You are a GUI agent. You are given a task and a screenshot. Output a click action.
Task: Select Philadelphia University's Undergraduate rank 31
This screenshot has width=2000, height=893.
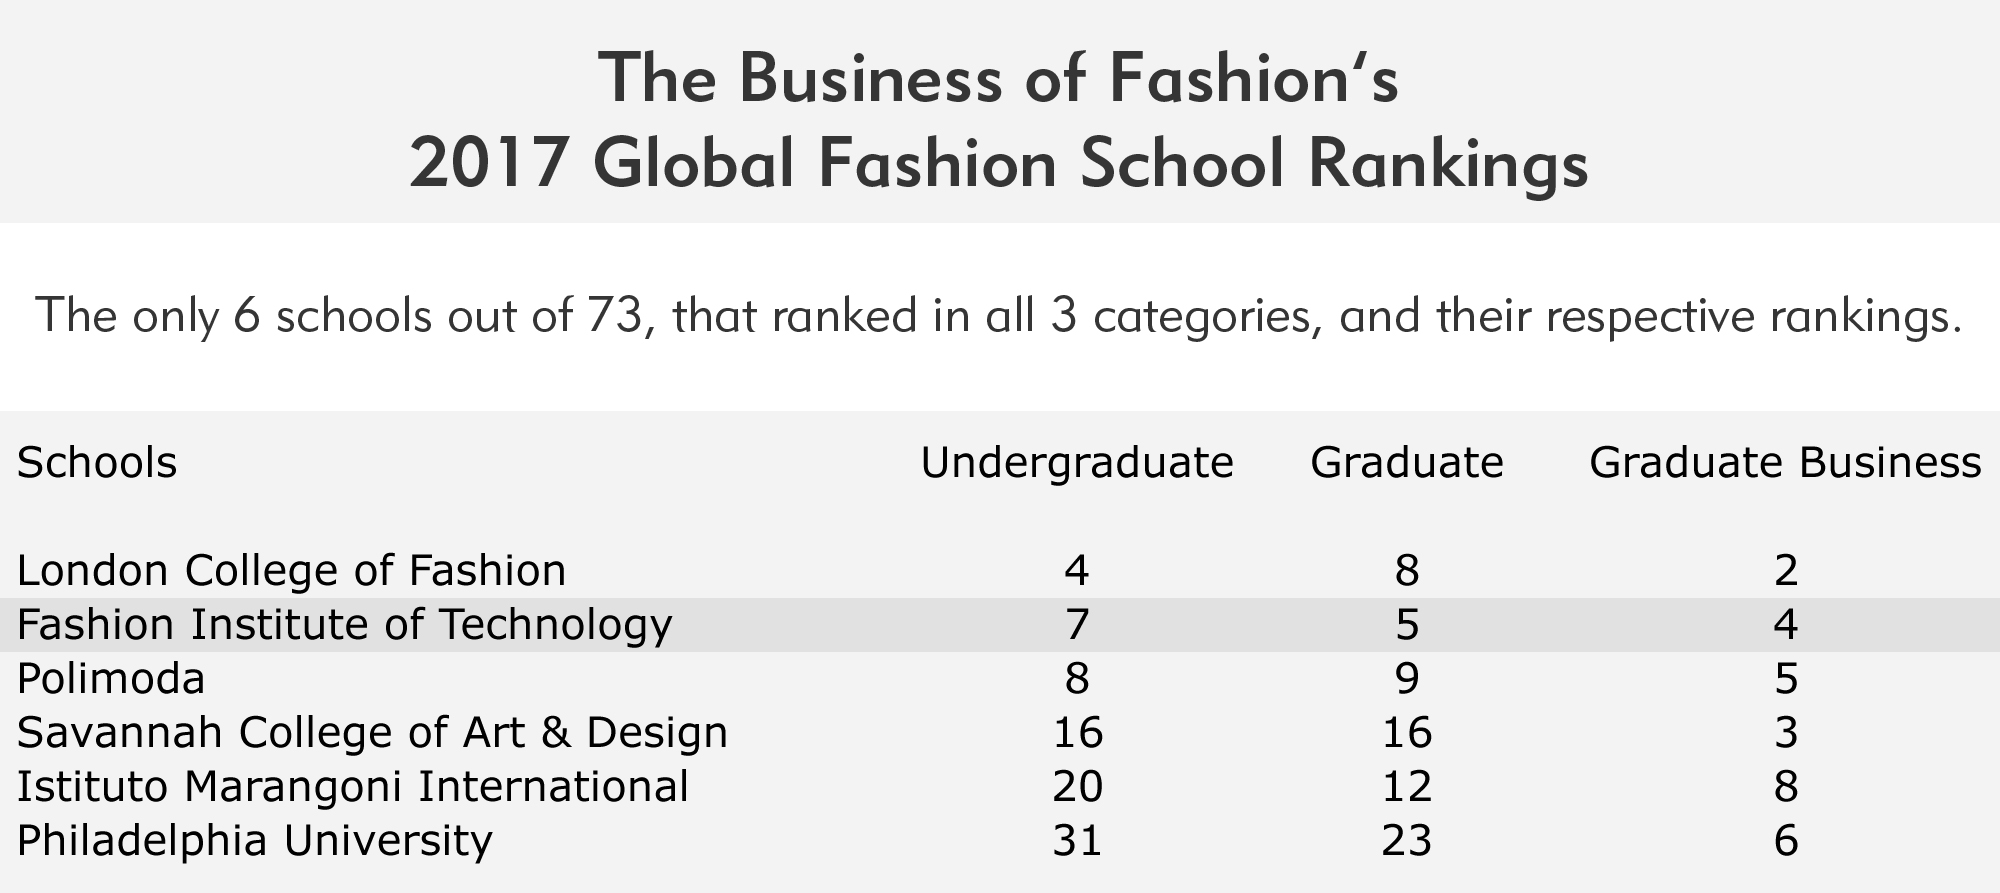[x=1077, y=840]
